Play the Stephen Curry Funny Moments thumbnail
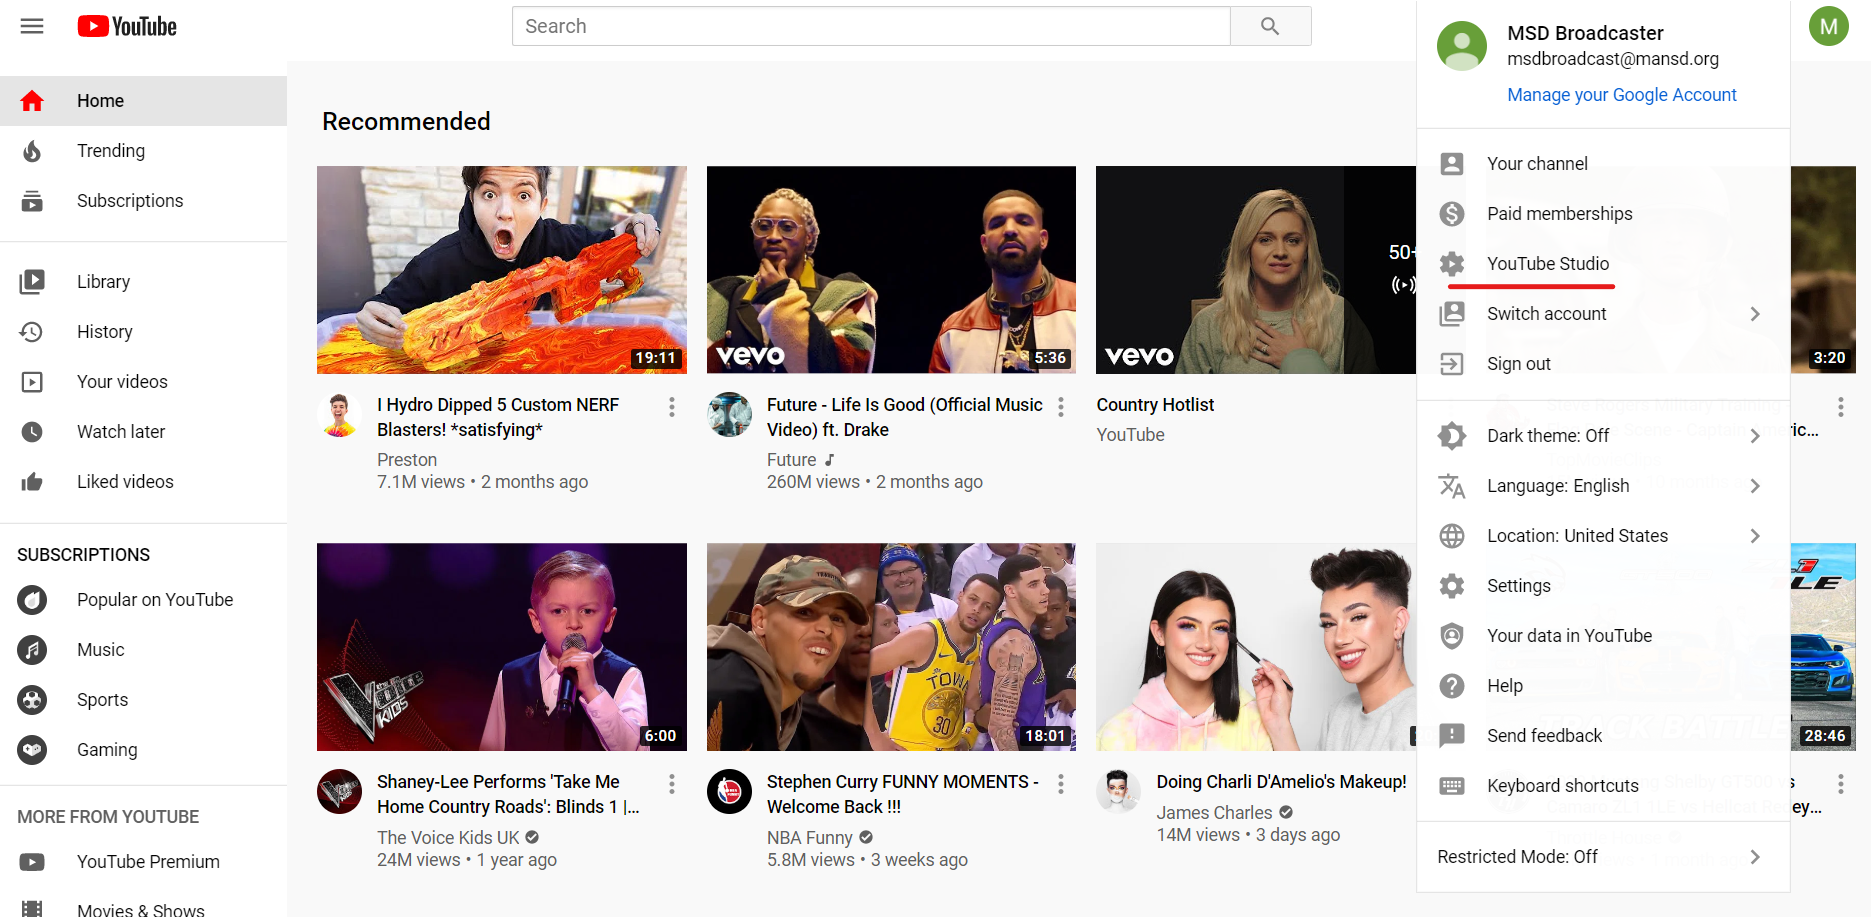 (x=891, y=647)
